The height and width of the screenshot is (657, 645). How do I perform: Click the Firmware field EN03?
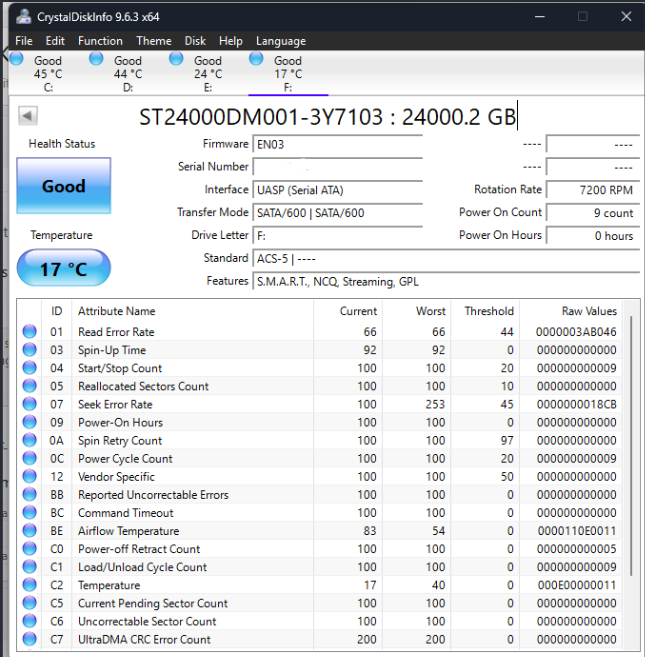(337, 145)
